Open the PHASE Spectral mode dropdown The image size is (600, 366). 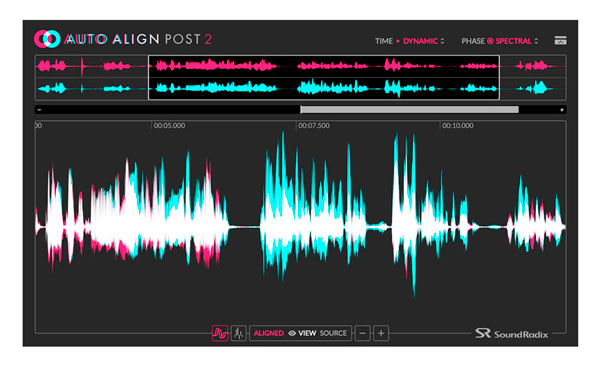coord(517,41)
